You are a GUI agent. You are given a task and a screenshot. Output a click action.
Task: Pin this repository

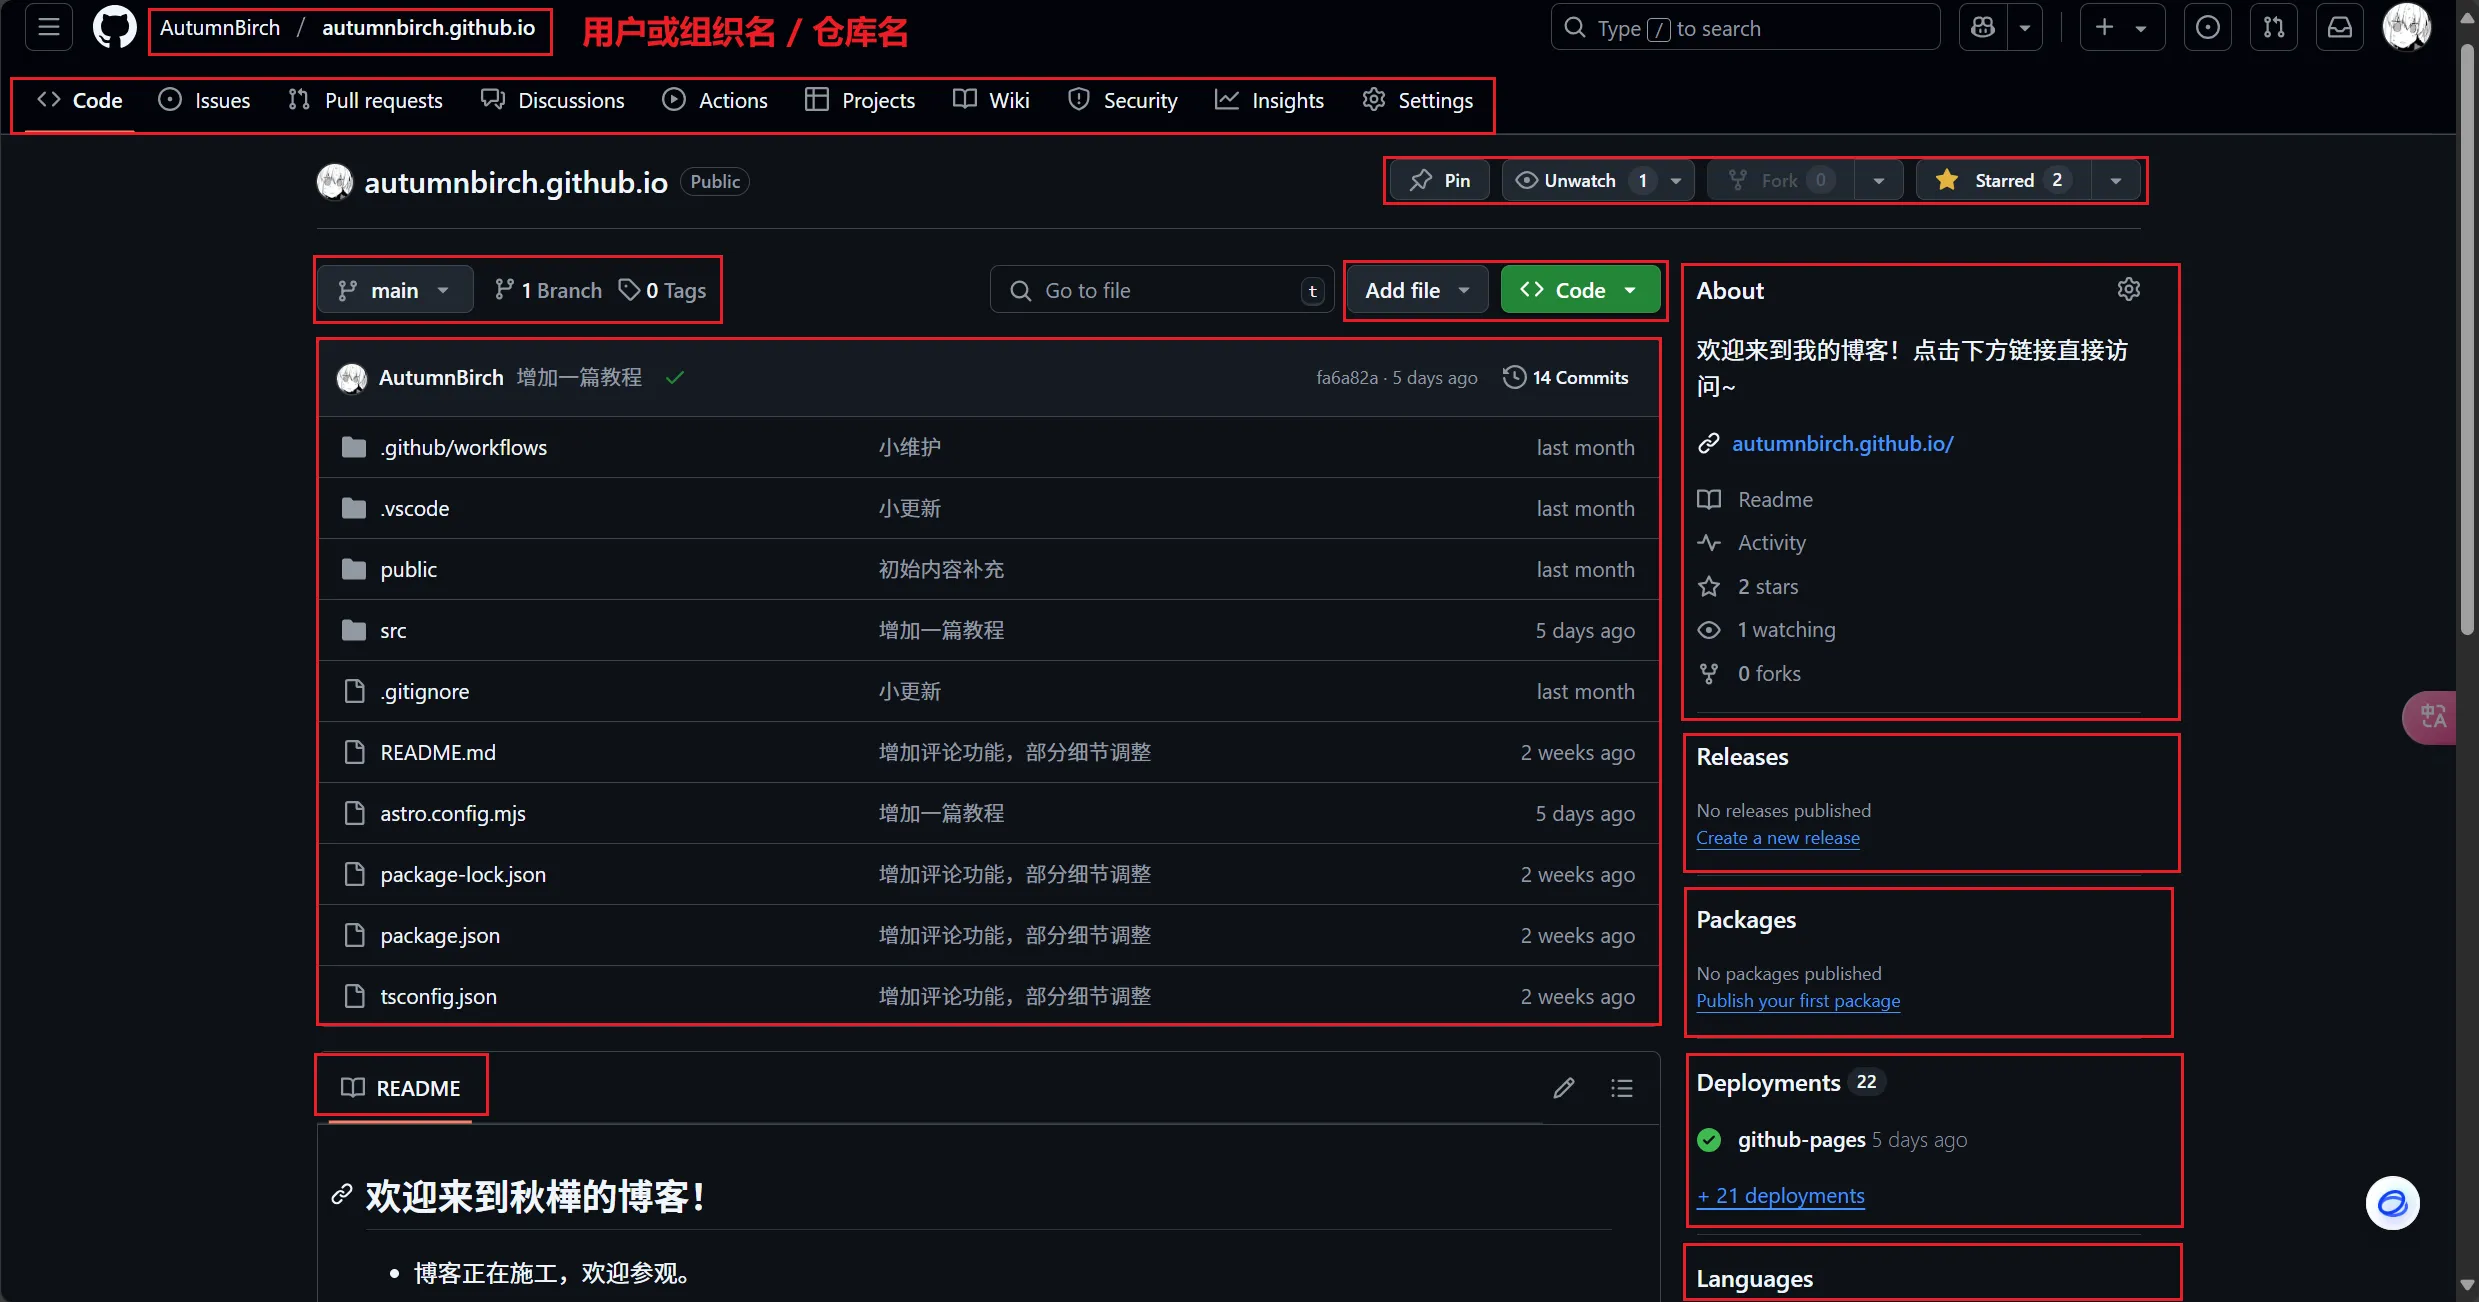click(1439, 181)
